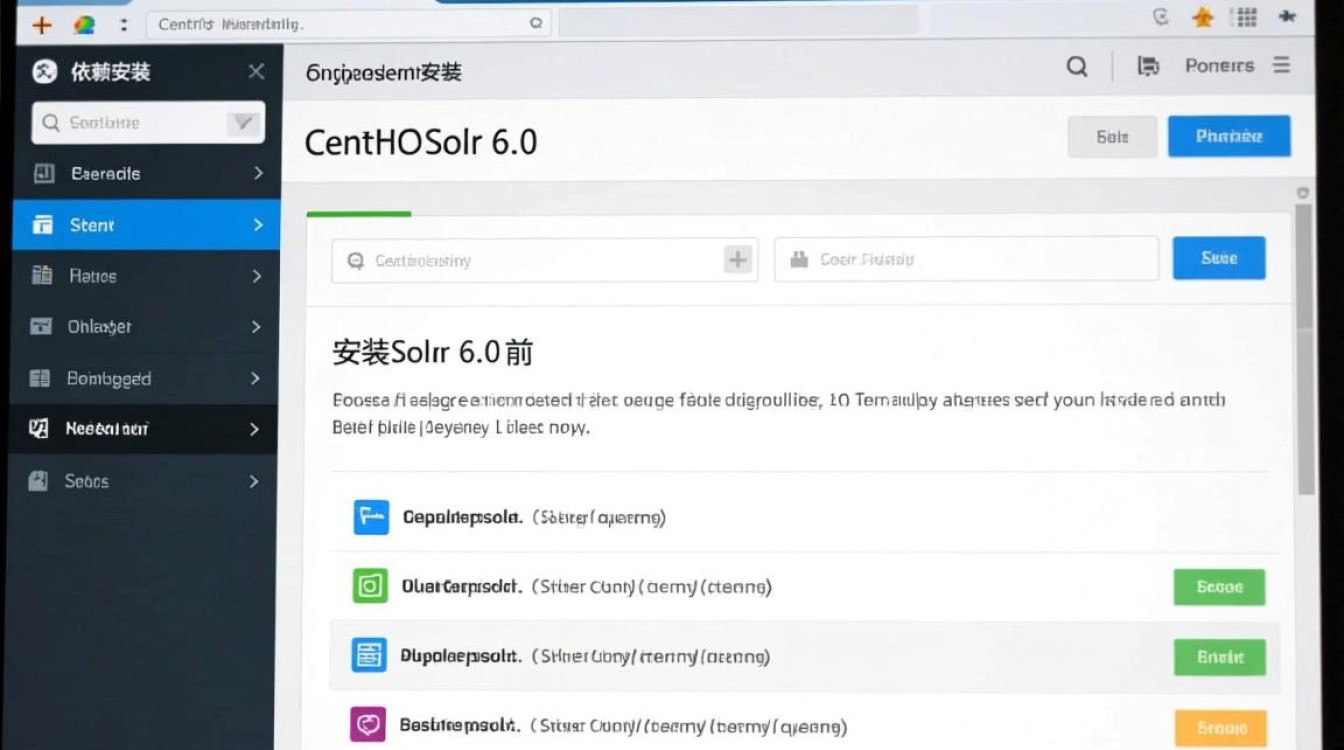
Task: Click the green progress bar above the search fields
Action: (x=358, y=212)
